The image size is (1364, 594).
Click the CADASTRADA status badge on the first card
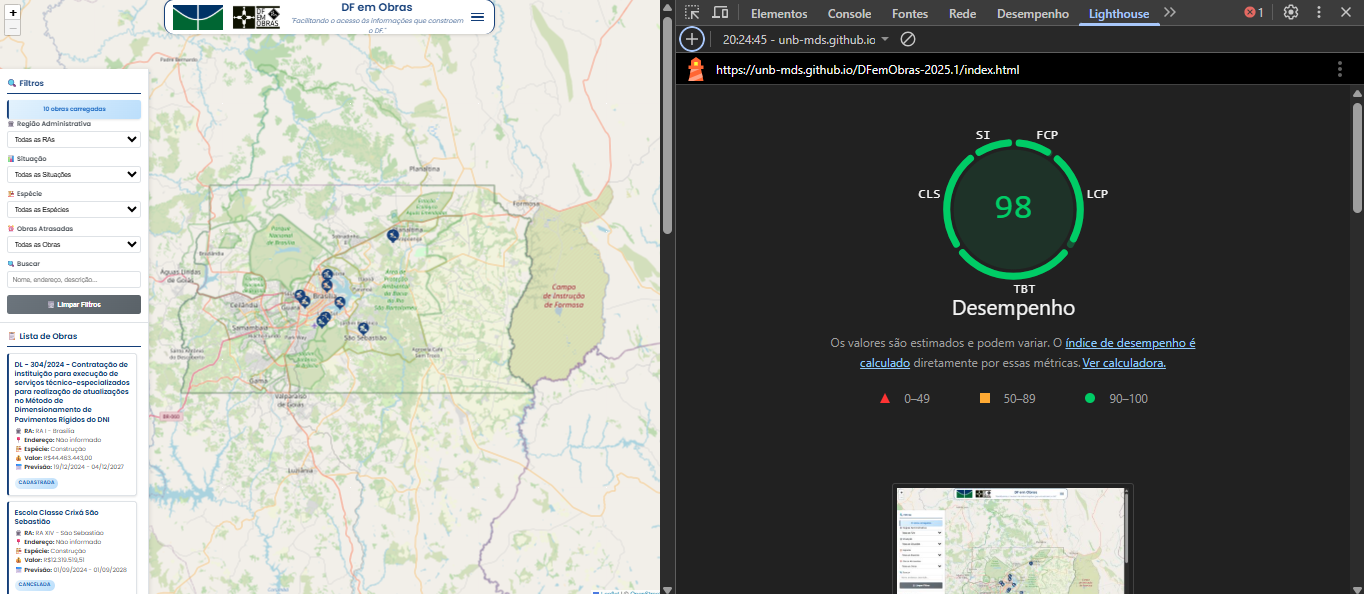(x=37, y=483)
